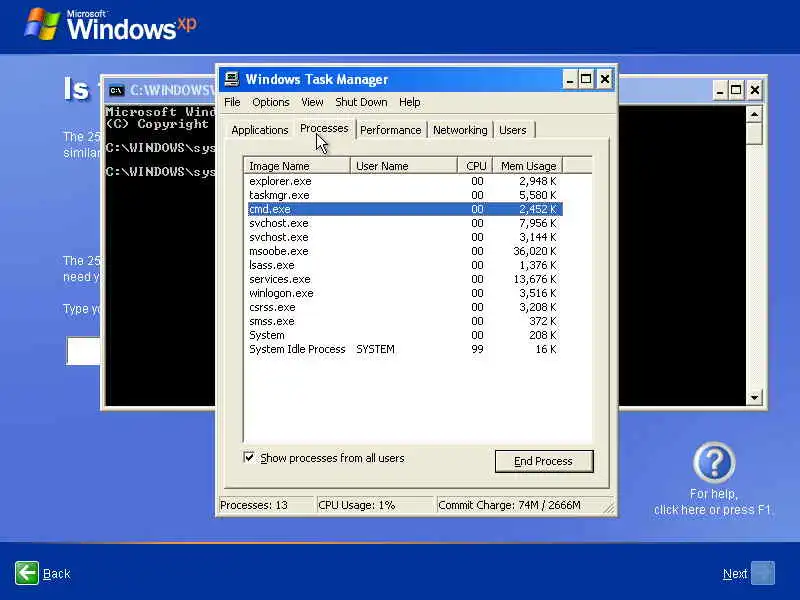Close the command prompt window
800x600 pixels.
755,90
